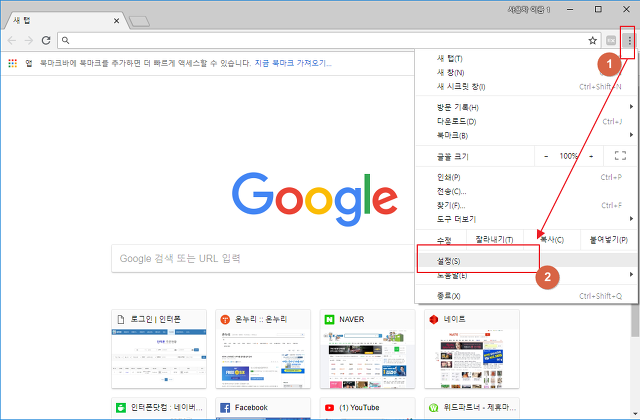Image resolution: width=640 pixels, height=420 pixels.
Task: Open 다운로드(D) from the menu
Action: pyautogui.click(x=527, y=121)
